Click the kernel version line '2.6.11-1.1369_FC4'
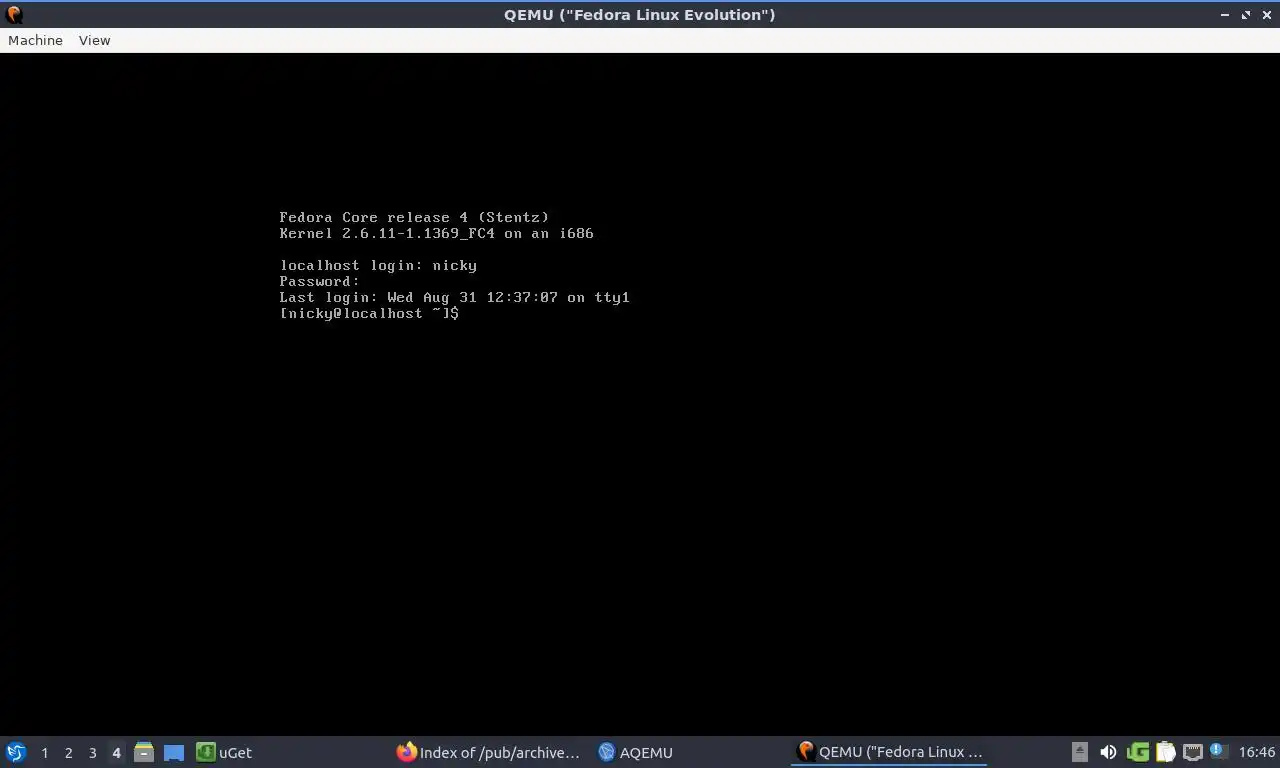The image size is (1280, 768). [x=418, y=233]
